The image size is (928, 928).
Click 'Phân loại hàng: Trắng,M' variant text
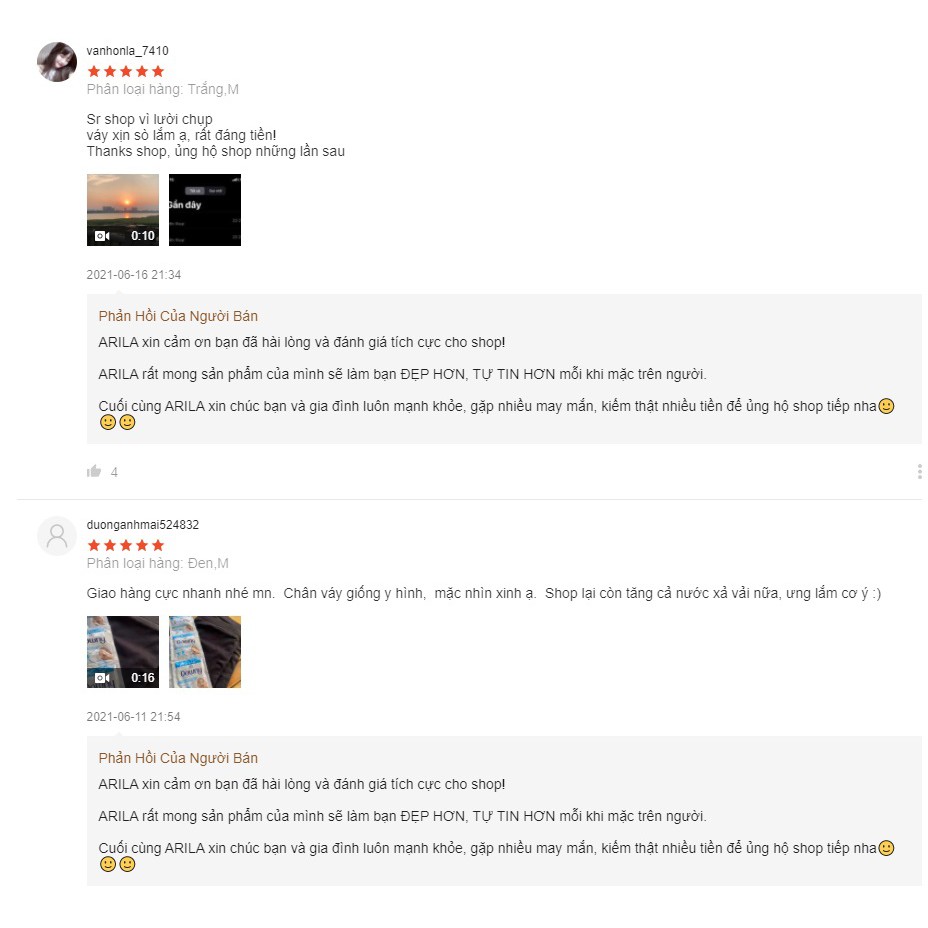tap(163, 89)
